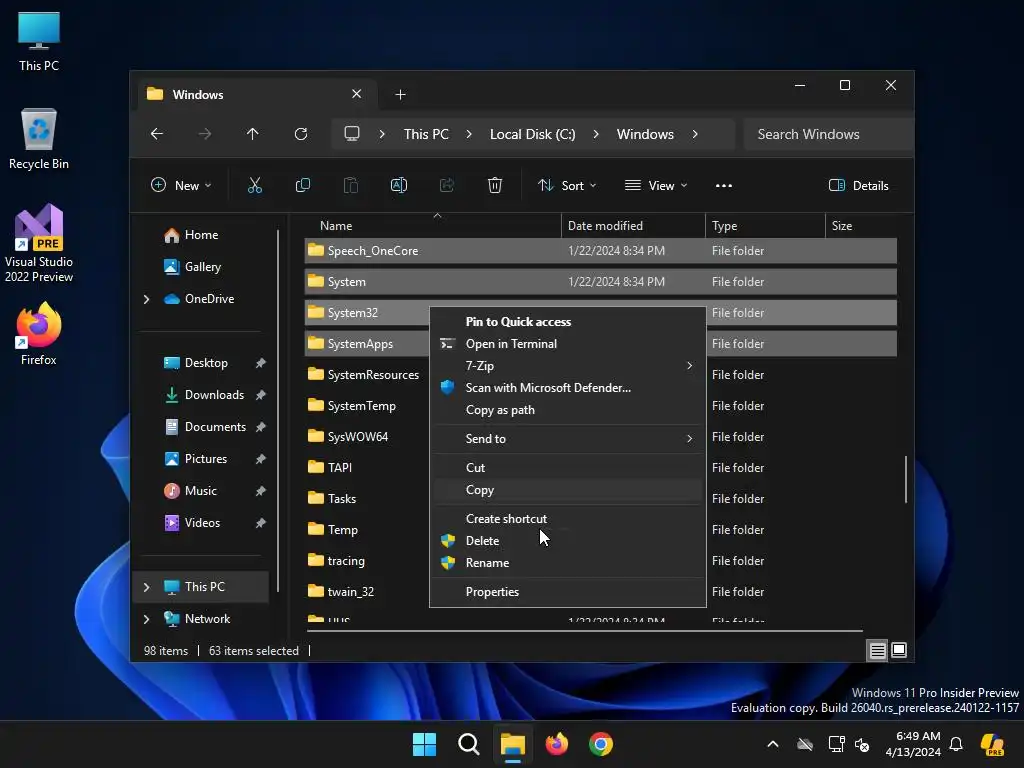Sort by the Name column header
The height and width of the screenshot is (768, 1024).
click(432, 226)
